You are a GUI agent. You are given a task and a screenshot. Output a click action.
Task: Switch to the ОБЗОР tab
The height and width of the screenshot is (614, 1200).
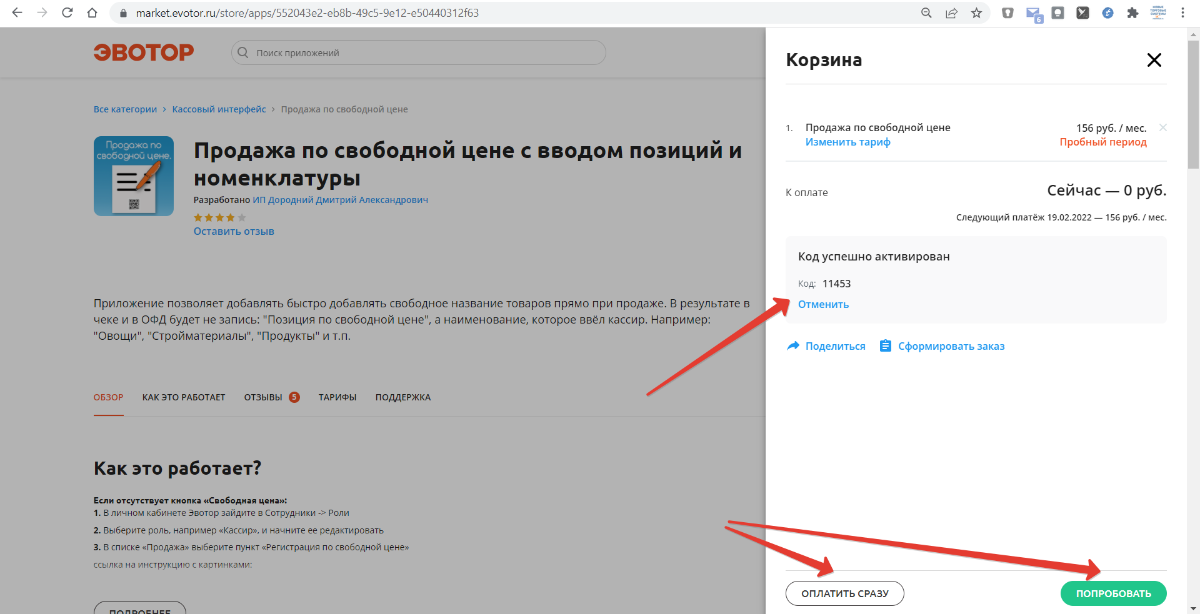click(109, 397)
